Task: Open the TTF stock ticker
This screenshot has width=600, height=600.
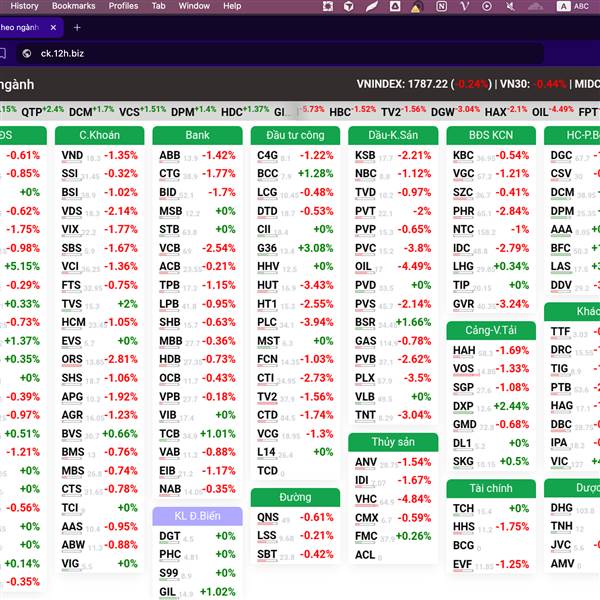Action: coord(561,332)
